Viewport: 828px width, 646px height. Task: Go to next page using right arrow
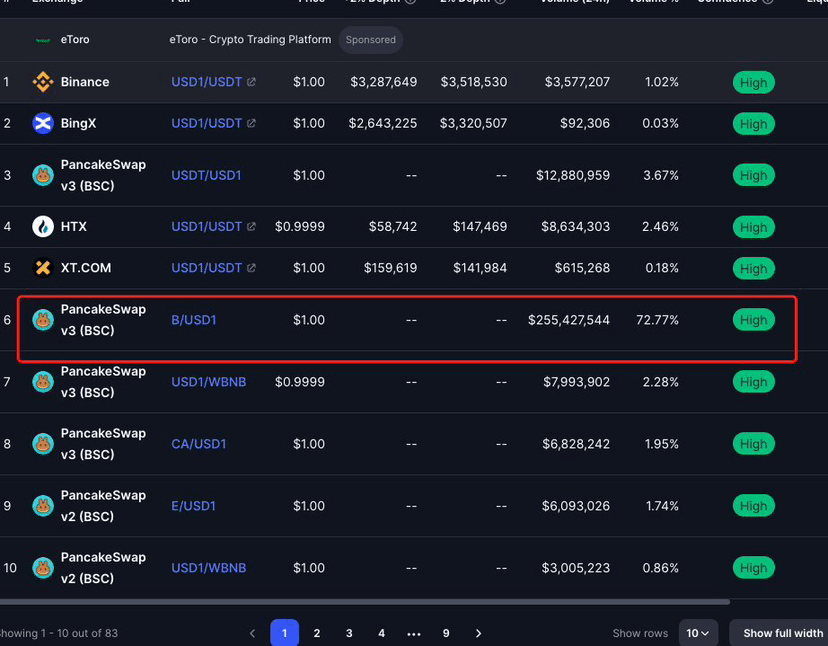(478, 633)
